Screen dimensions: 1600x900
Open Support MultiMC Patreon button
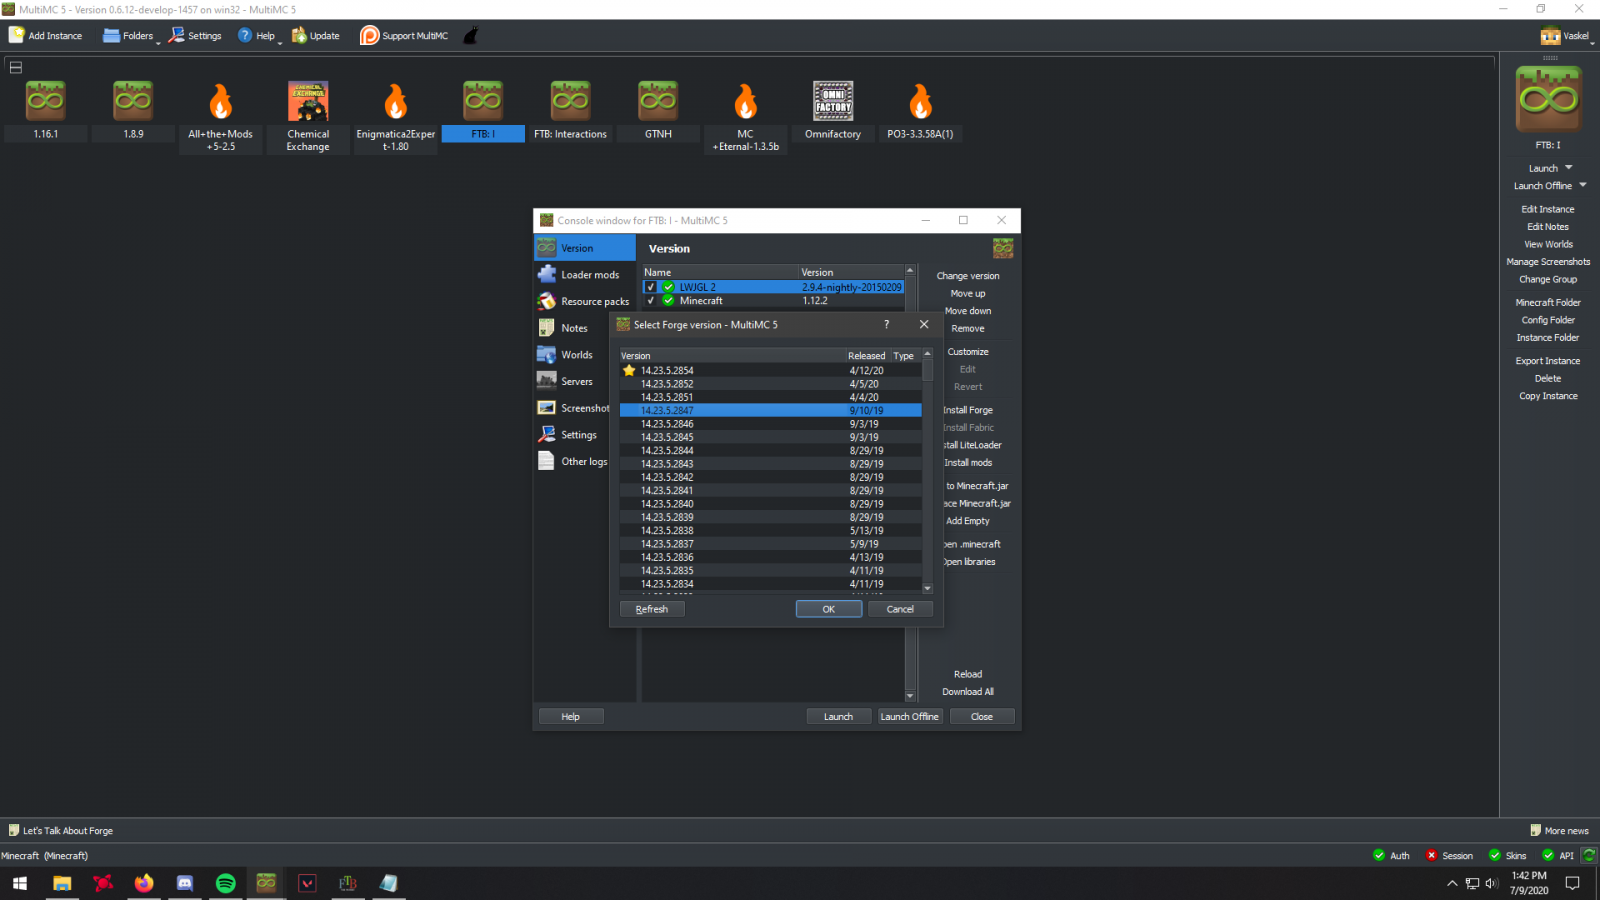coord(404,36)
